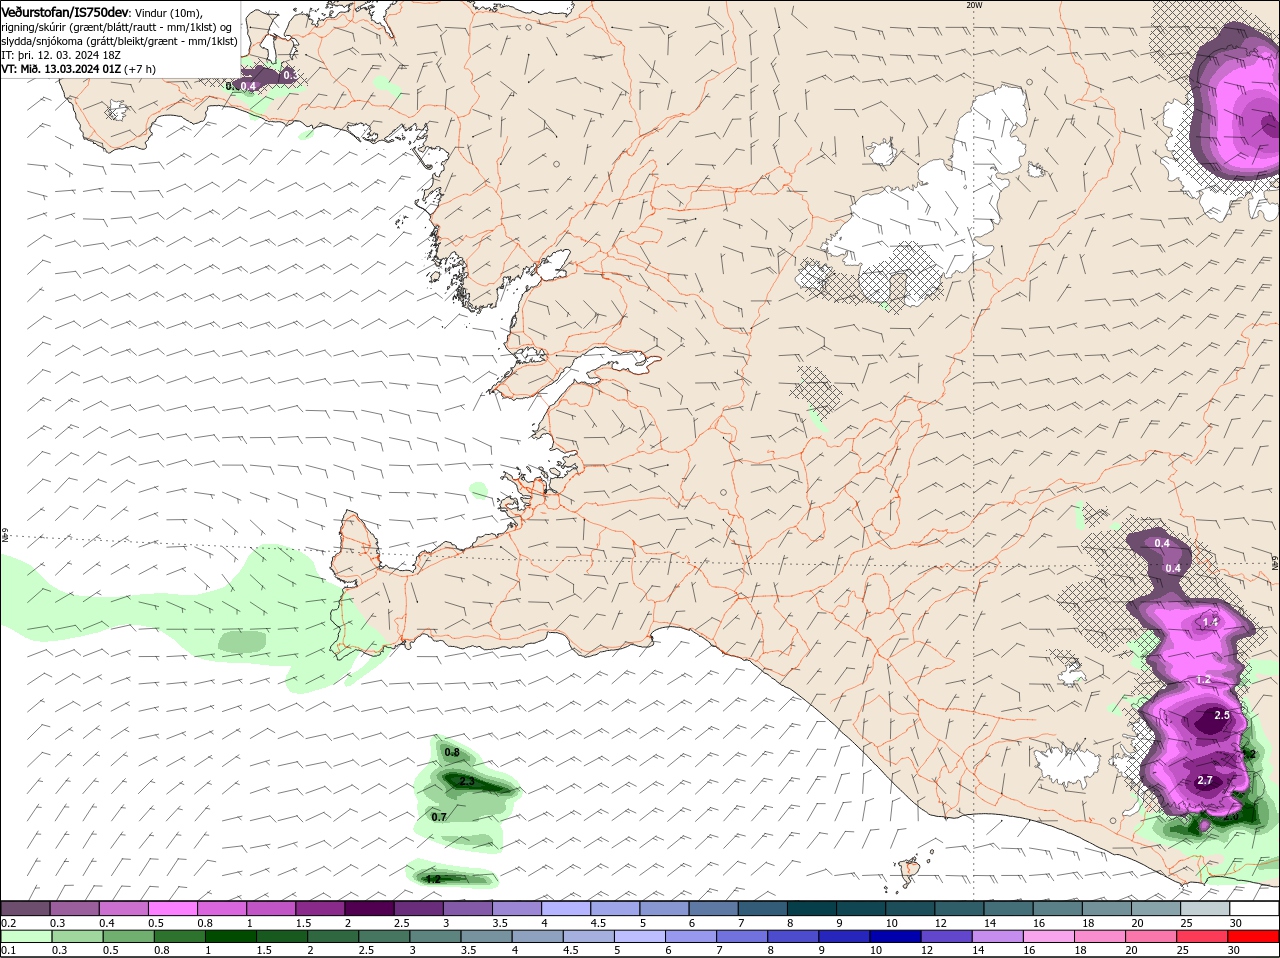This screenshot has width=1280, height=958.
Task: Click the 2.5 value in the purple snow area
Action: 1222,715
